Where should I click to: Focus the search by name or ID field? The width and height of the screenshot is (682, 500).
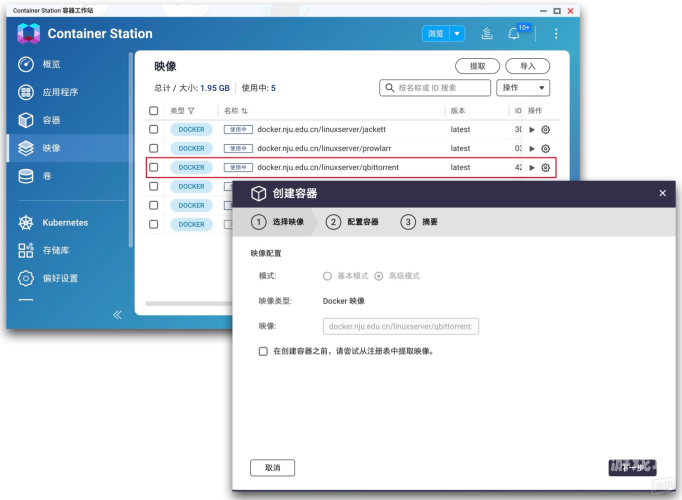[435, 88]
